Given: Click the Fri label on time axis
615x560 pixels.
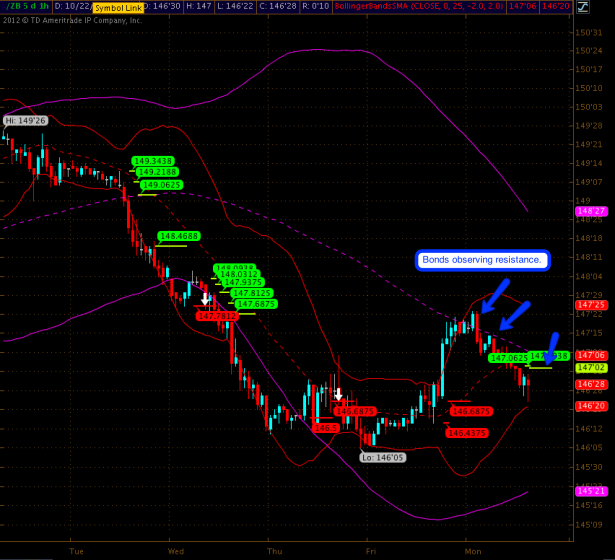Looking at the screenshot, I should [x=371, y=550].
